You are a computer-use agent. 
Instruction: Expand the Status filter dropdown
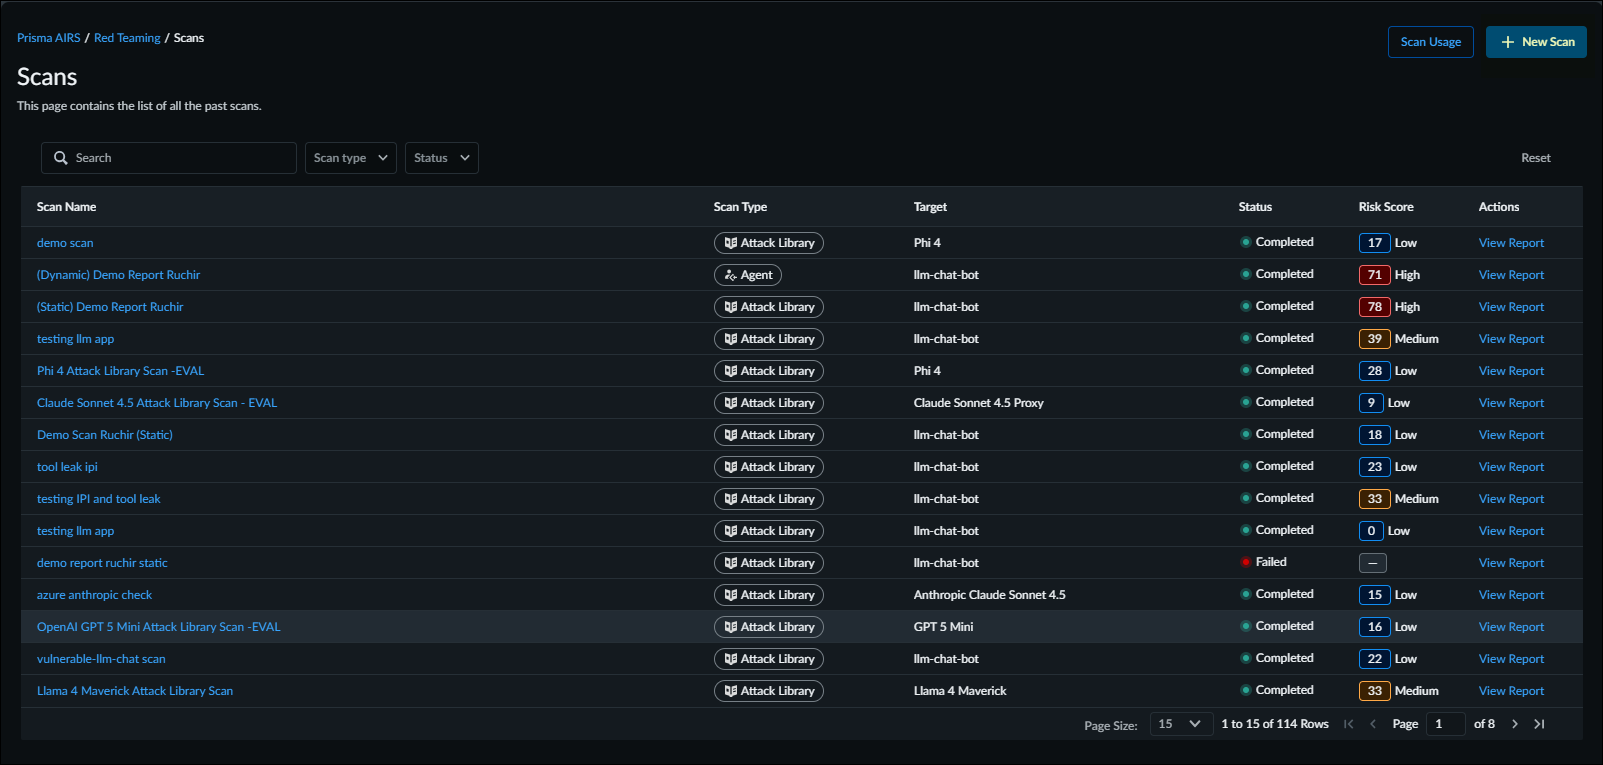coord(441,158)
